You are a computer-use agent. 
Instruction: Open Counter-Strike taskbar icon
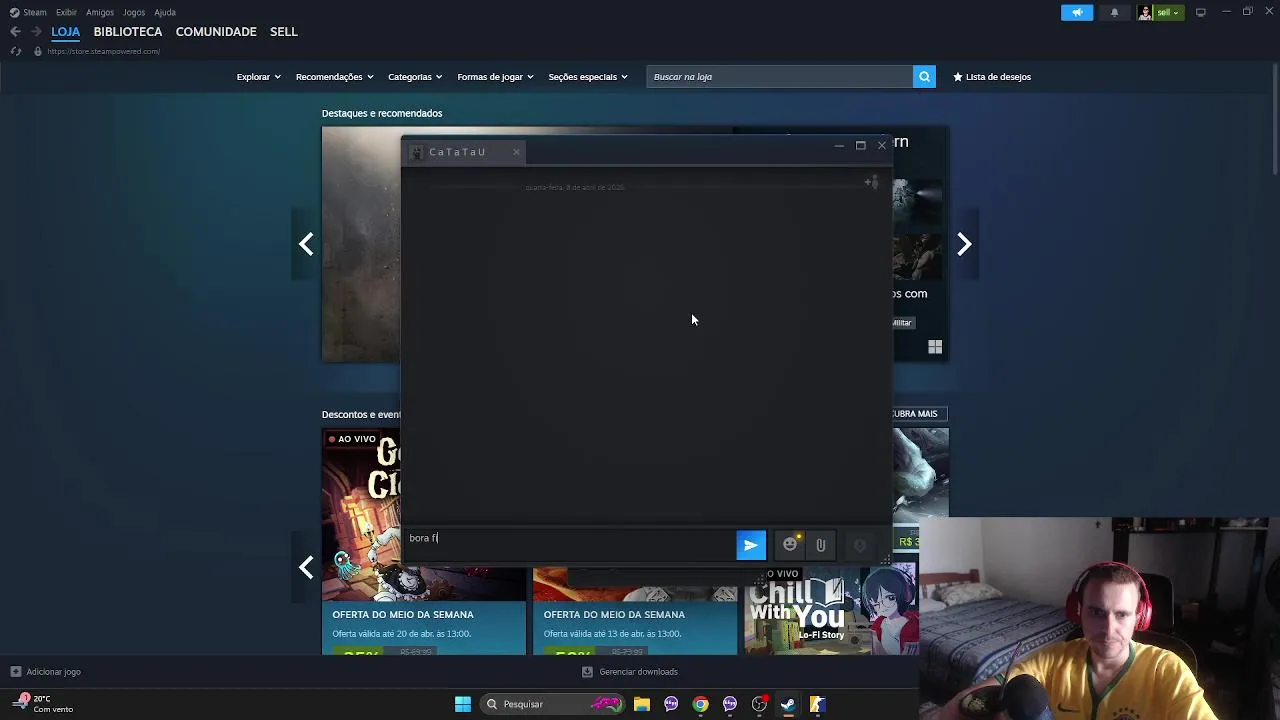pos(817,704)
